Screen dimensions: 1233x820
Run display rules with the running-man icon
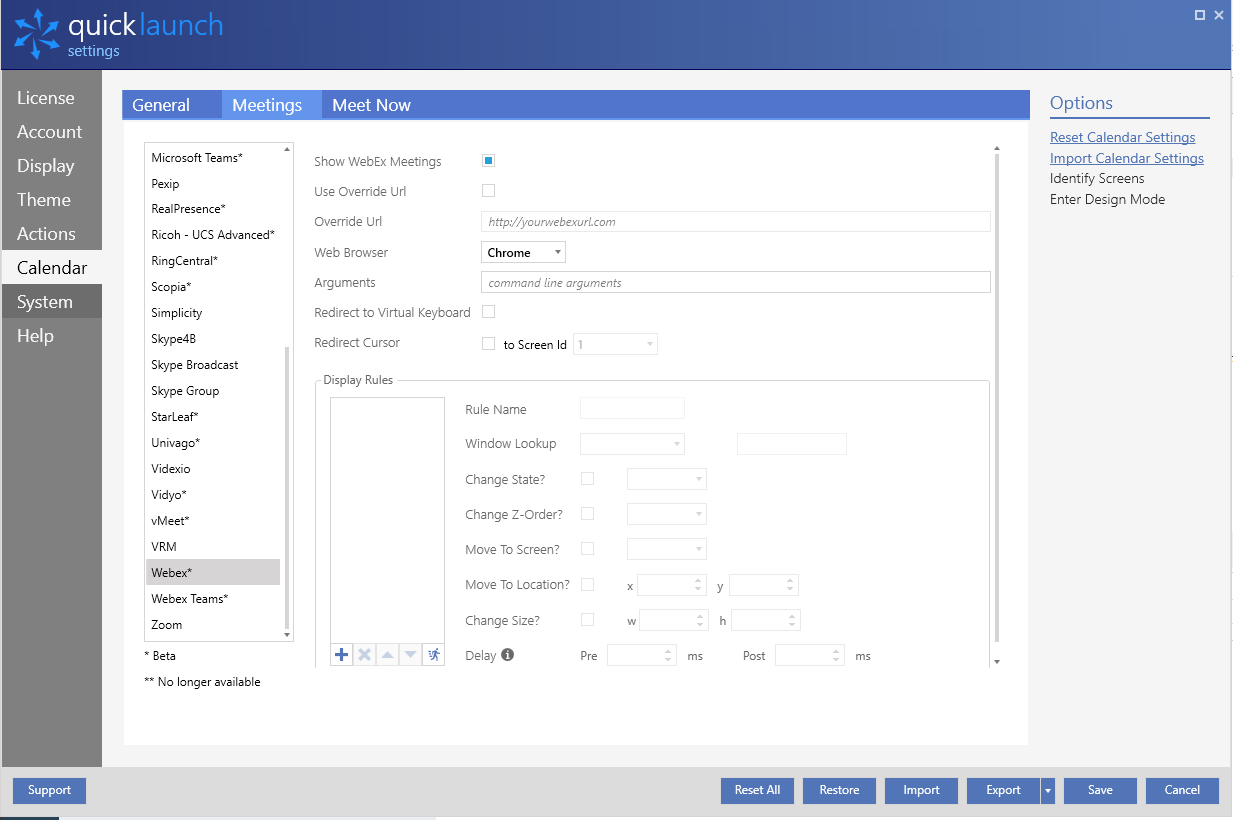pyautogui.click(x=433, y=655)
